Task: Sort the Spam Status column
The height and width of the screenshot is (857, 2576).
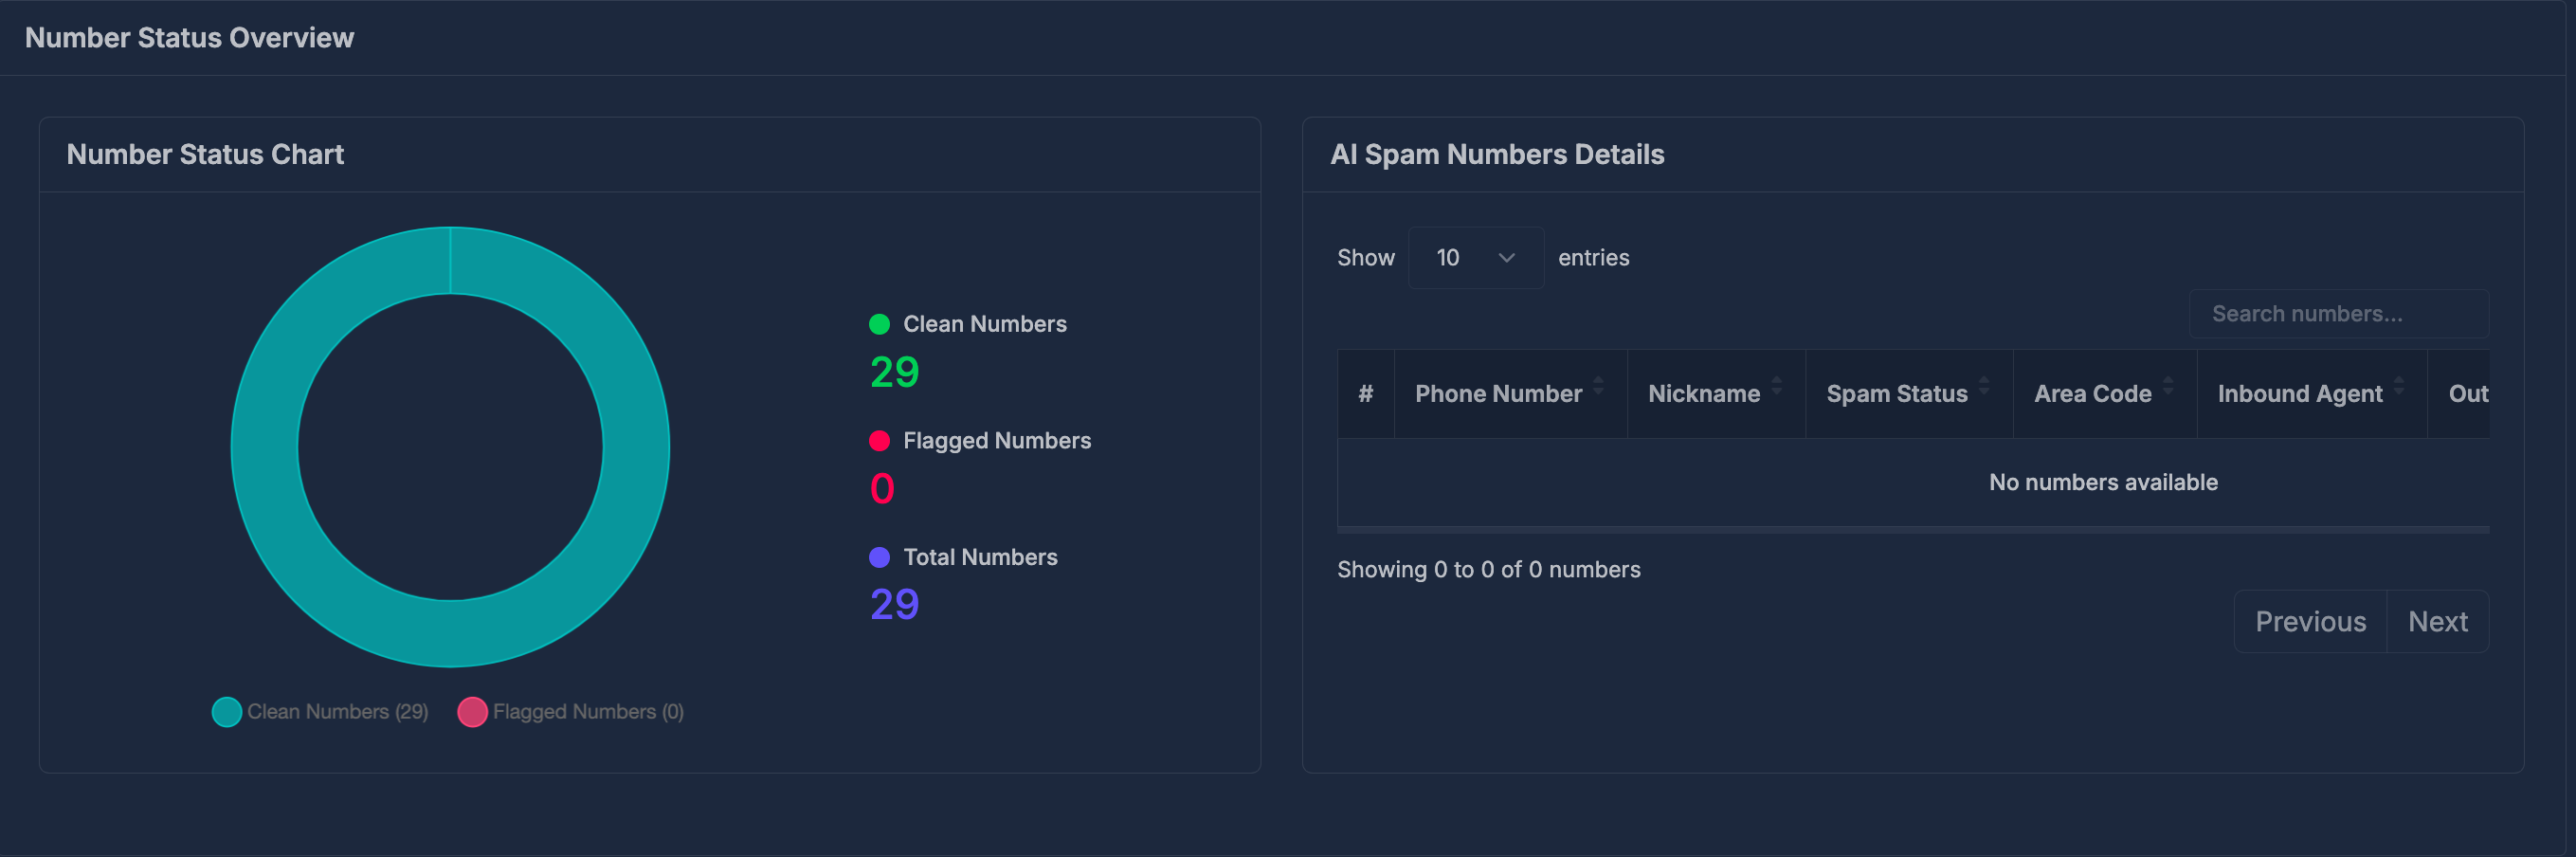Action: 1896,393
